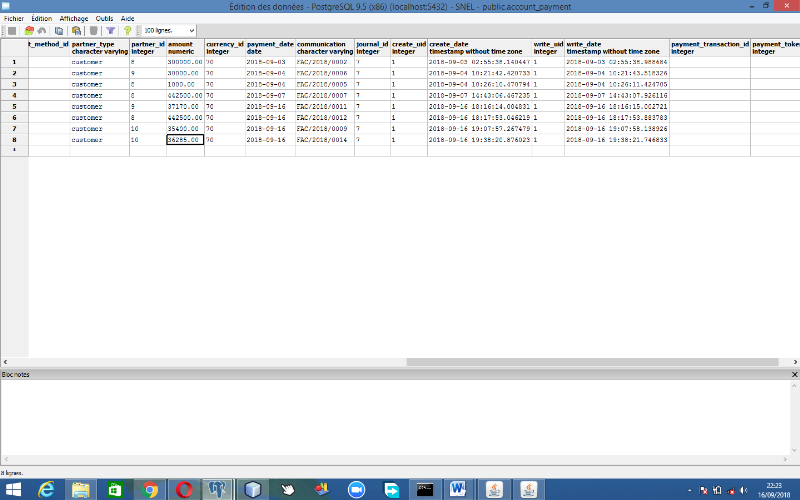
Task: Click the amount cell 300000.00
Action: click(x=185, y=62)
